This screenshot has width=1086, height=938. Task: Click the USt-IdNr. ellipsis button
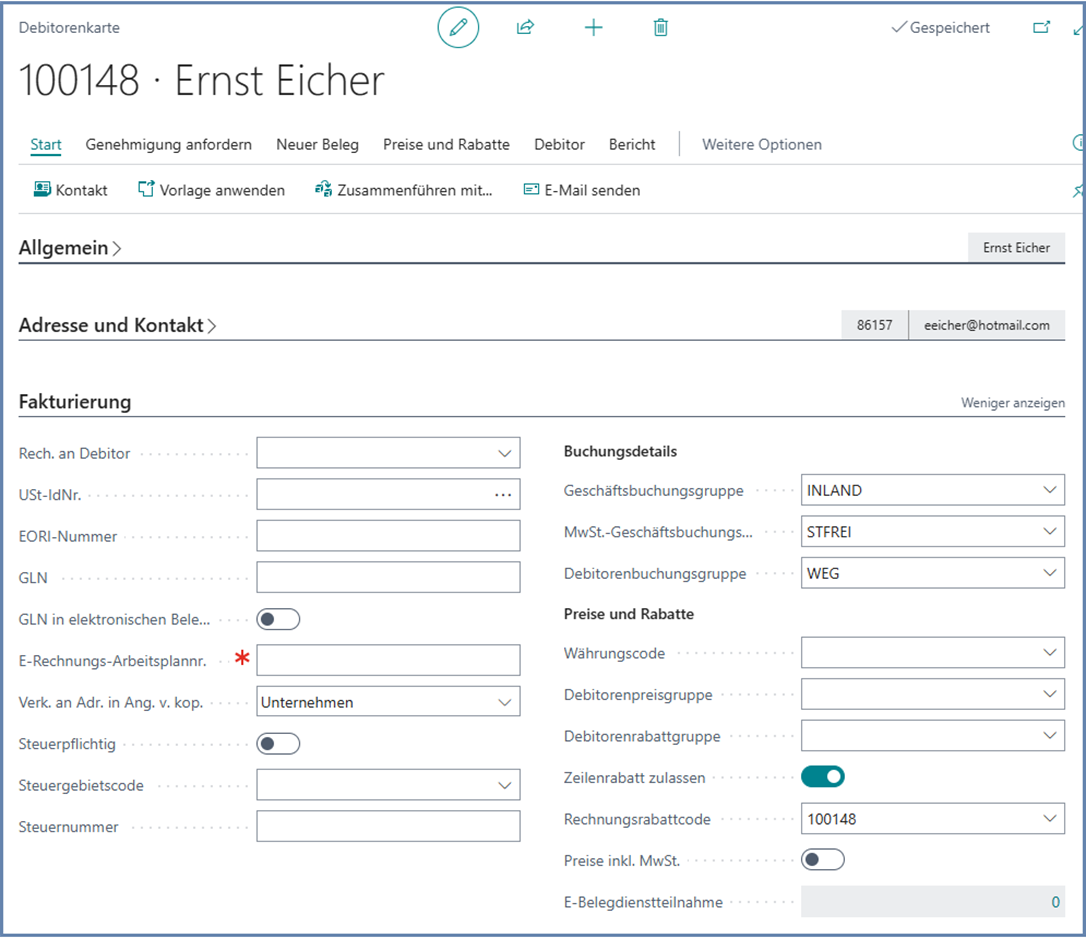(x=503, y=494)
